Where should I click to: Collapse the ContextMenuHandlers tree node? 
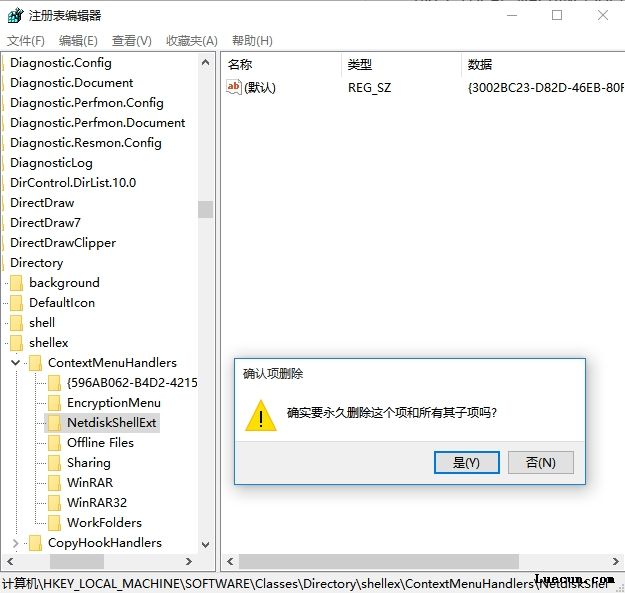(x=15, y=363)
